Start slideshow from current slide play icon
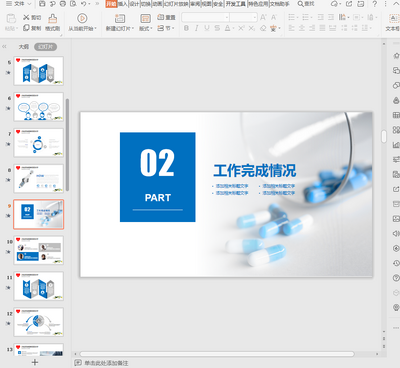This screenshot has height=368, width=400. [x=82, y=18]
